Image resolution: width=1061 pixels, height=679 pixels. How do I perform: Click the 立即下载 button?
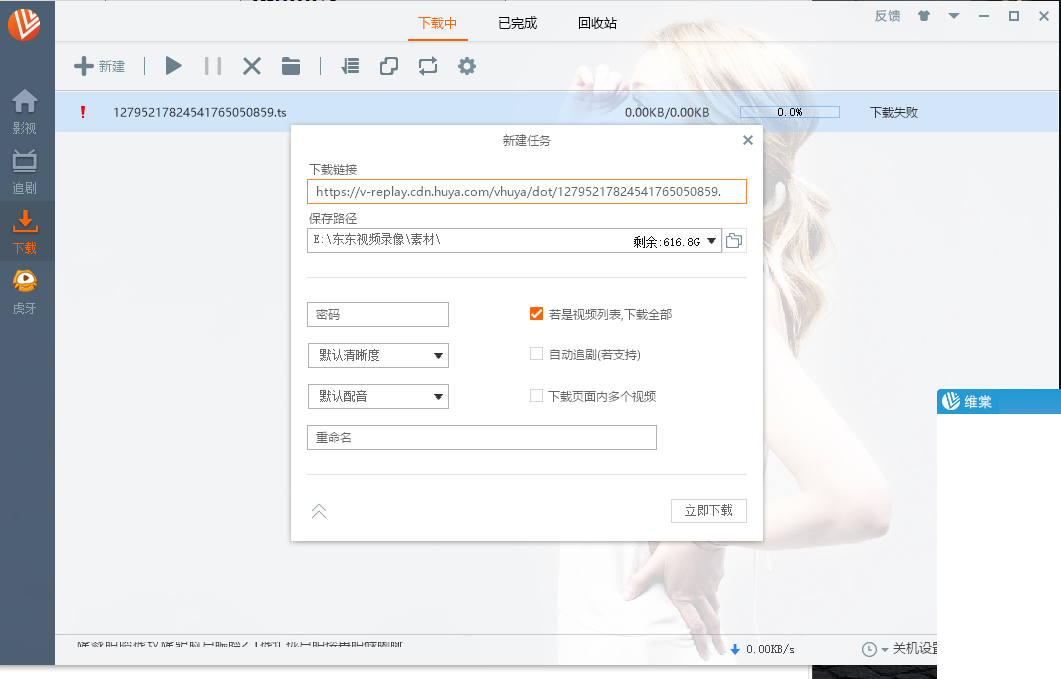708,510
